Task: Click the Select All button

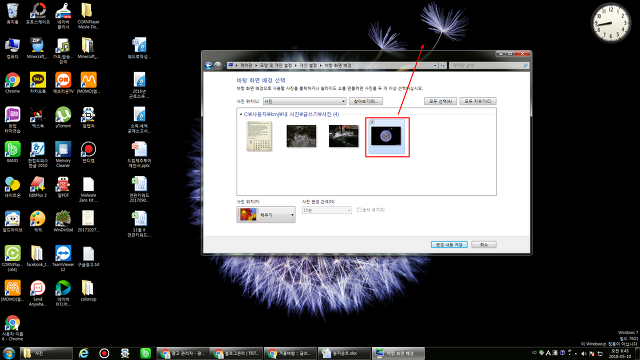Action: (x=440, y=101)
